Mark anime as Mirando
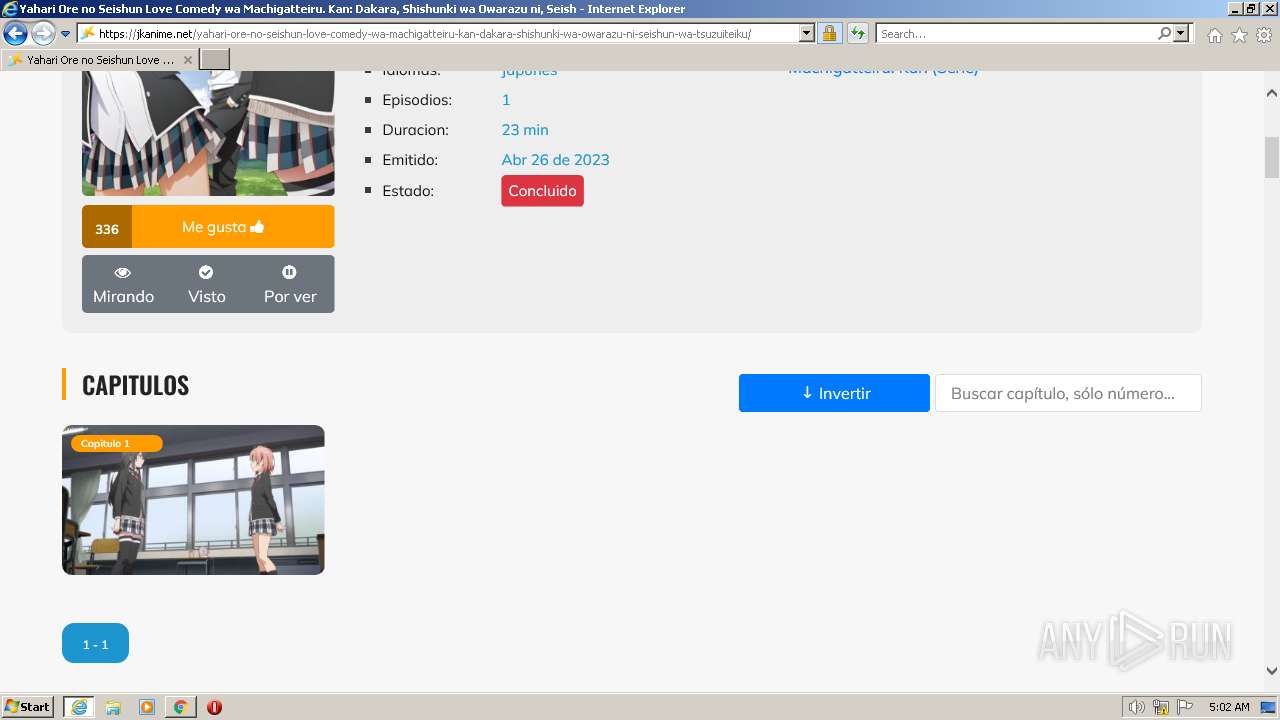 tap(123, 285)
